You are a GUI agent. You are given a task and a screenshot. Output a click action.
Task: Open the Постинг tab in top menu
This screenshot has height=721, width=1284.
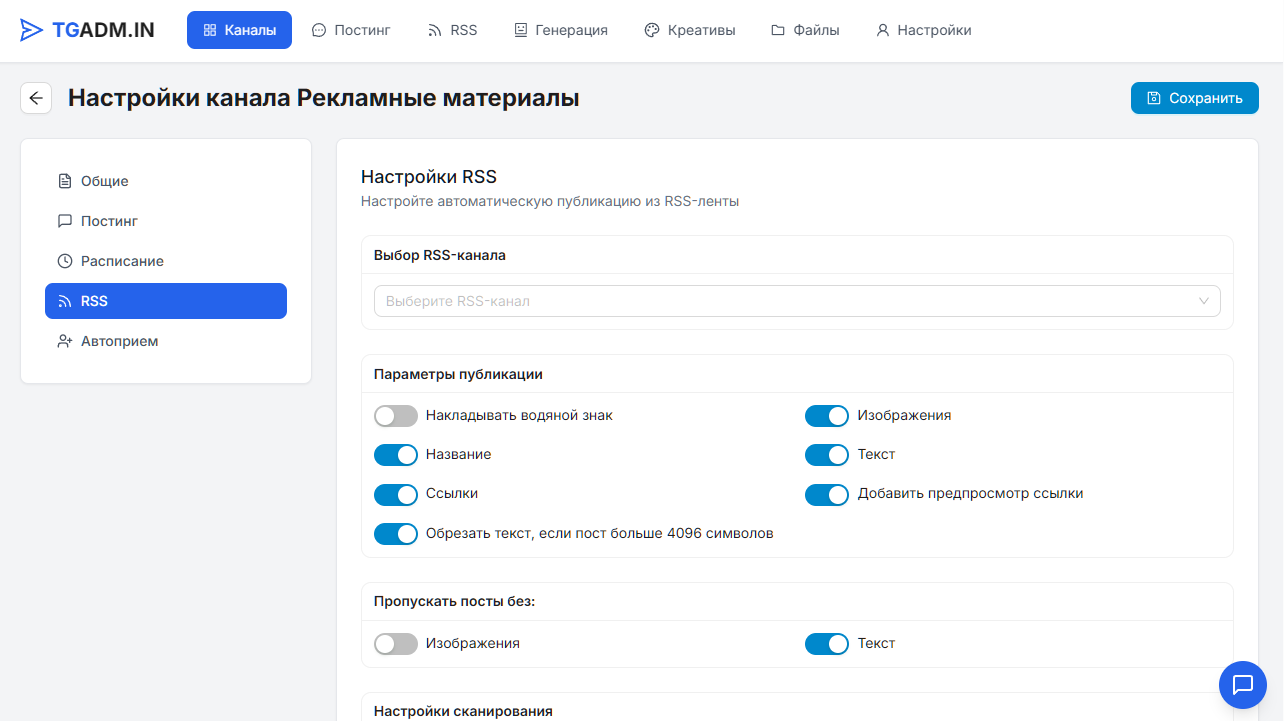click(350, 30)
